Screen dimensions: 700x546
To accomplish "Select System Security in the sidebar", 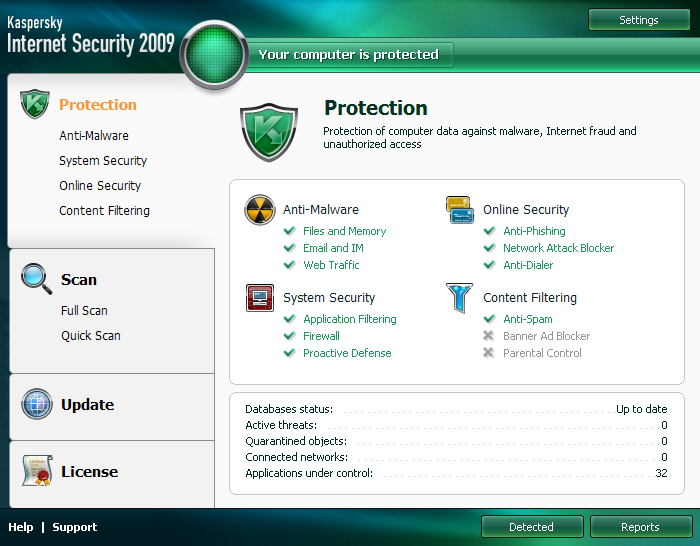I will (x=103, y=161).
